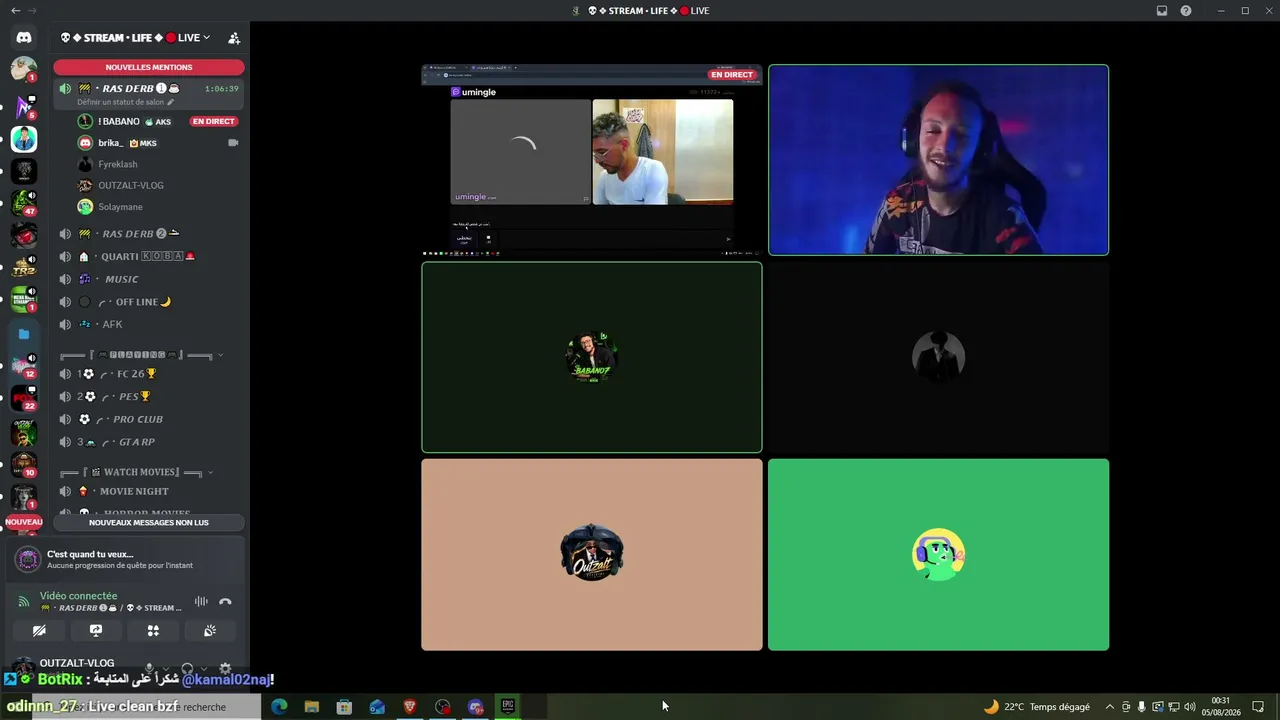Open the server name dropdown menu

(134, 38)
